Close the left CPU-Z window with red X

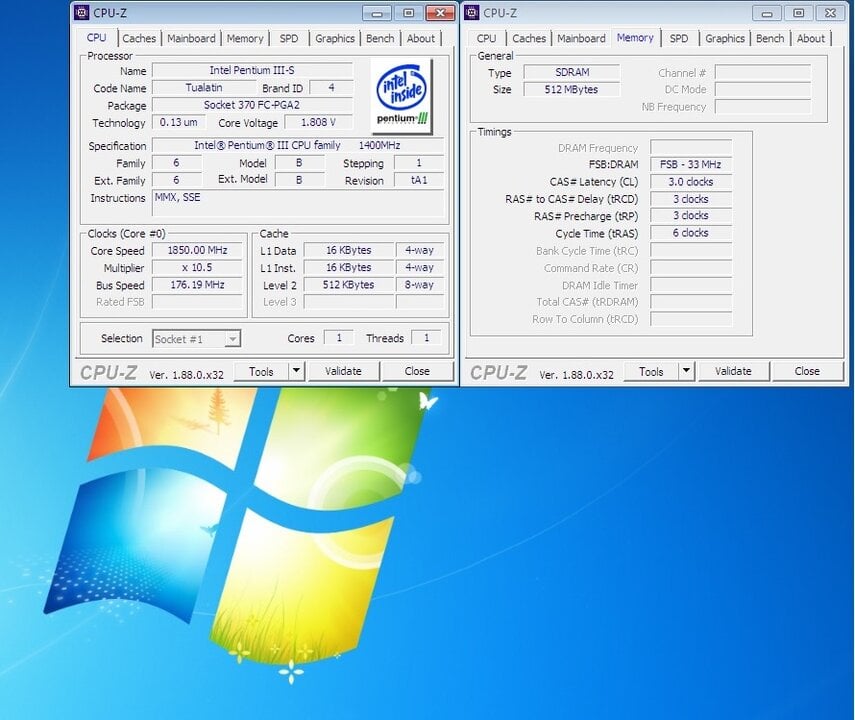tap(441, 13)
